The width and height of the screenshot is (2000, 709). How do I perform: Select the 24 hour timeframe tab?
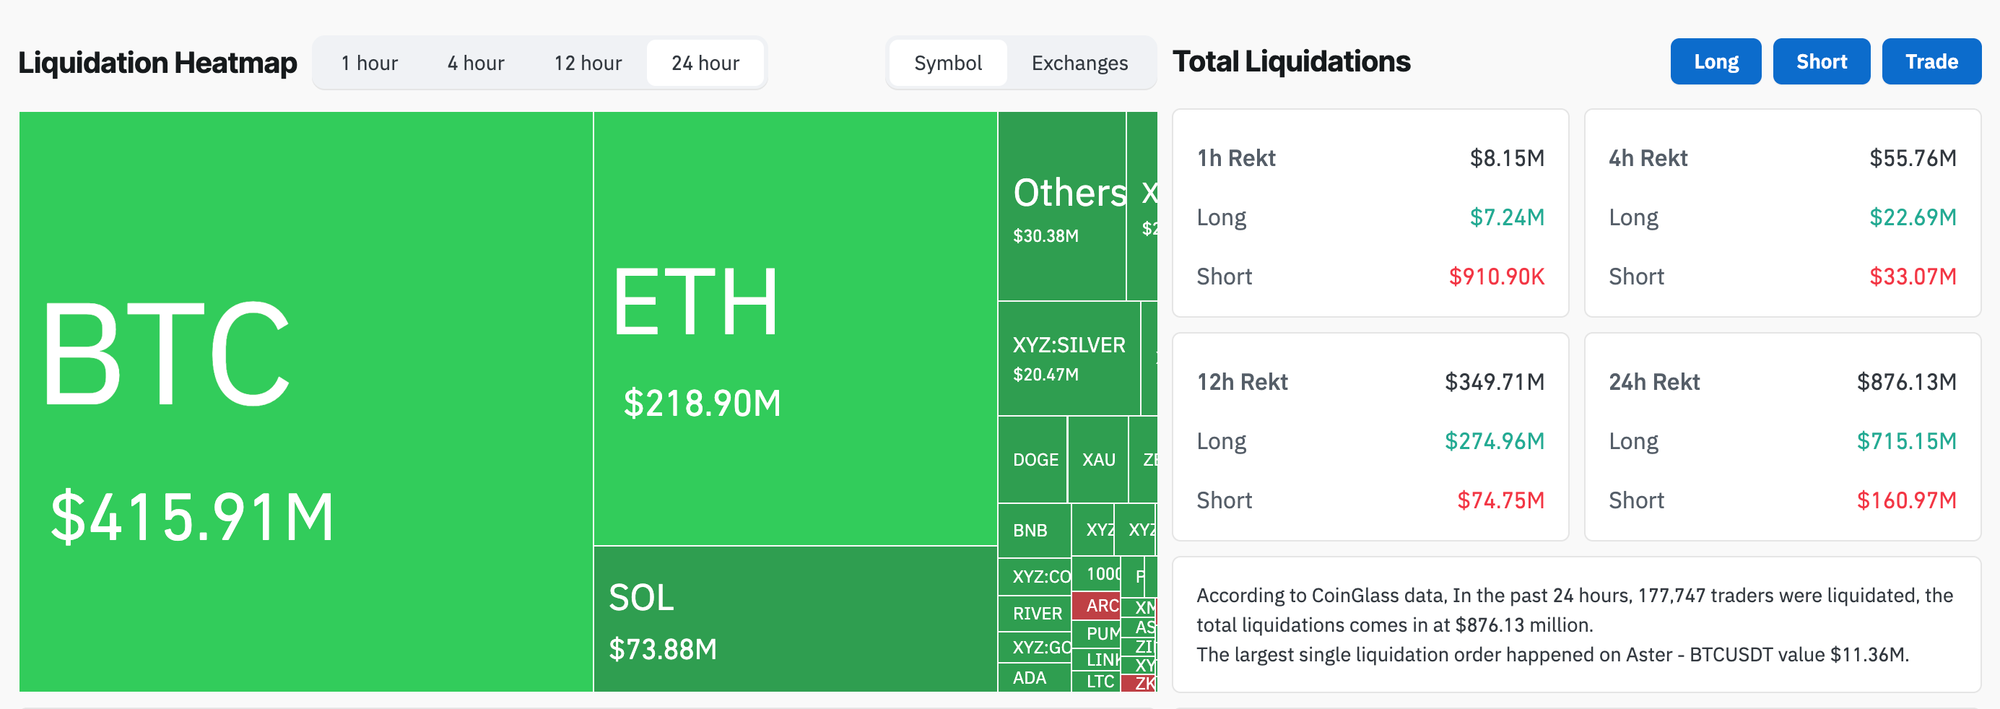[705, 63]
